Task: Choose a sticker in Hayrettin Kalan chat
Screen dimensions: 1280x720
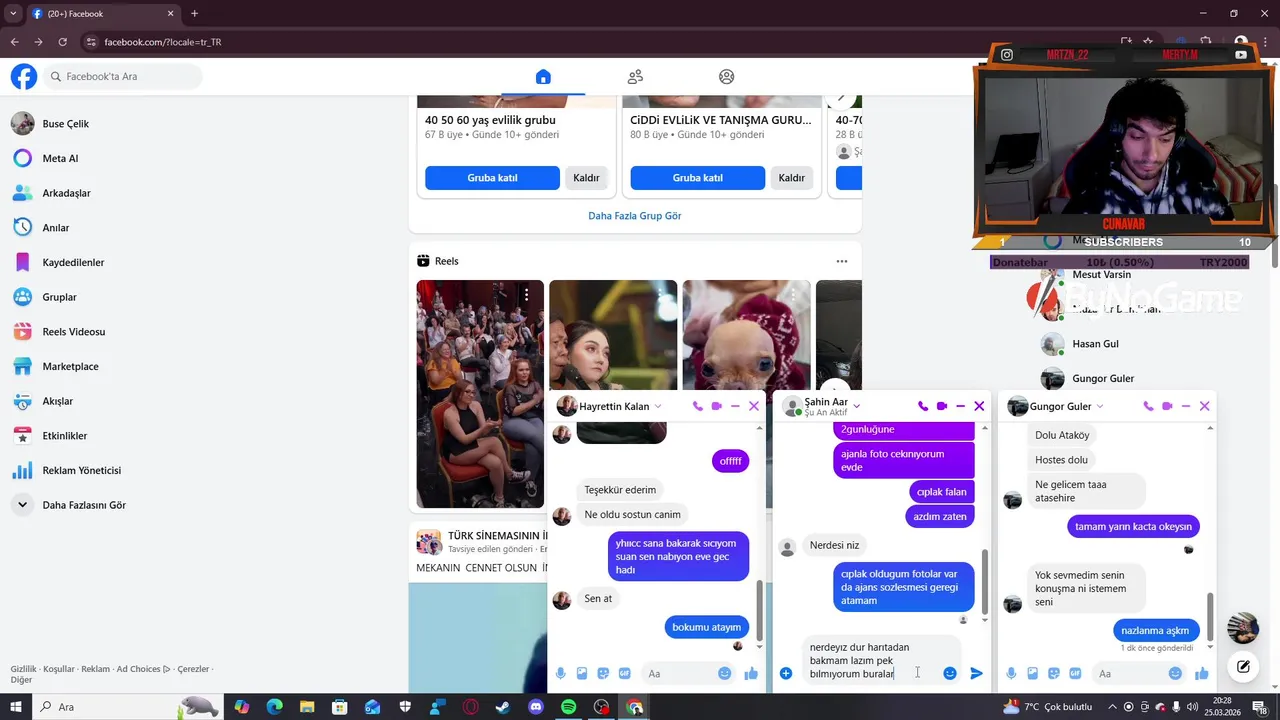Action: click(x=604, y=674)
